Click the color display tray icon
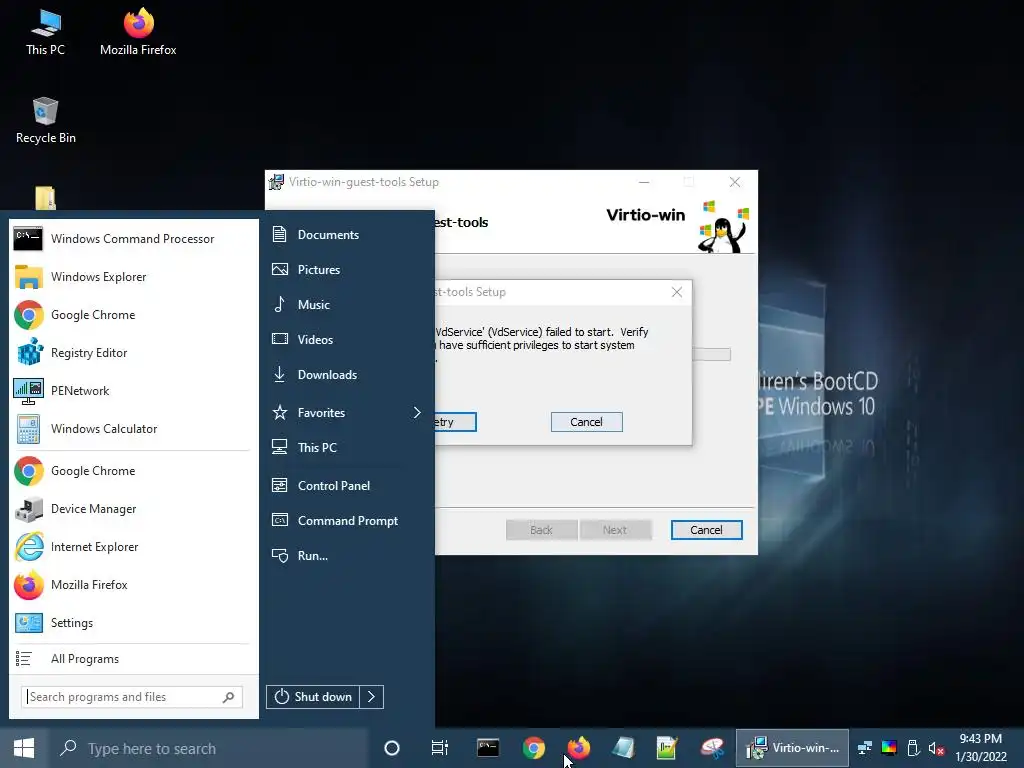 889,748
